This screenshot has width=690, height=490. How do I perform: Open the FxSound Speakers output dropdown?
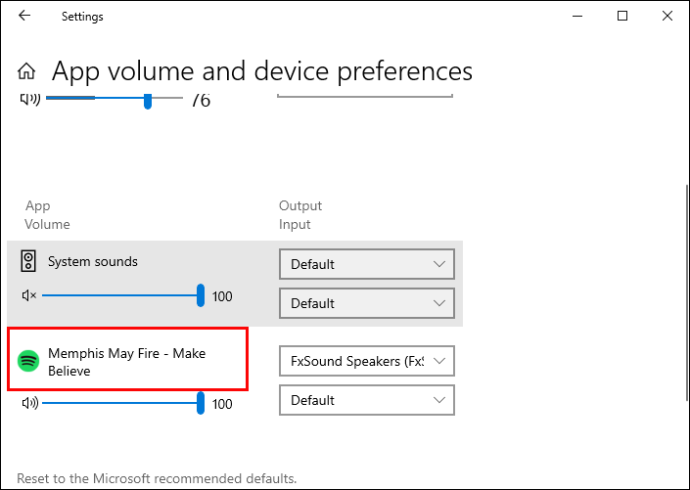click(x=367, y=361)
